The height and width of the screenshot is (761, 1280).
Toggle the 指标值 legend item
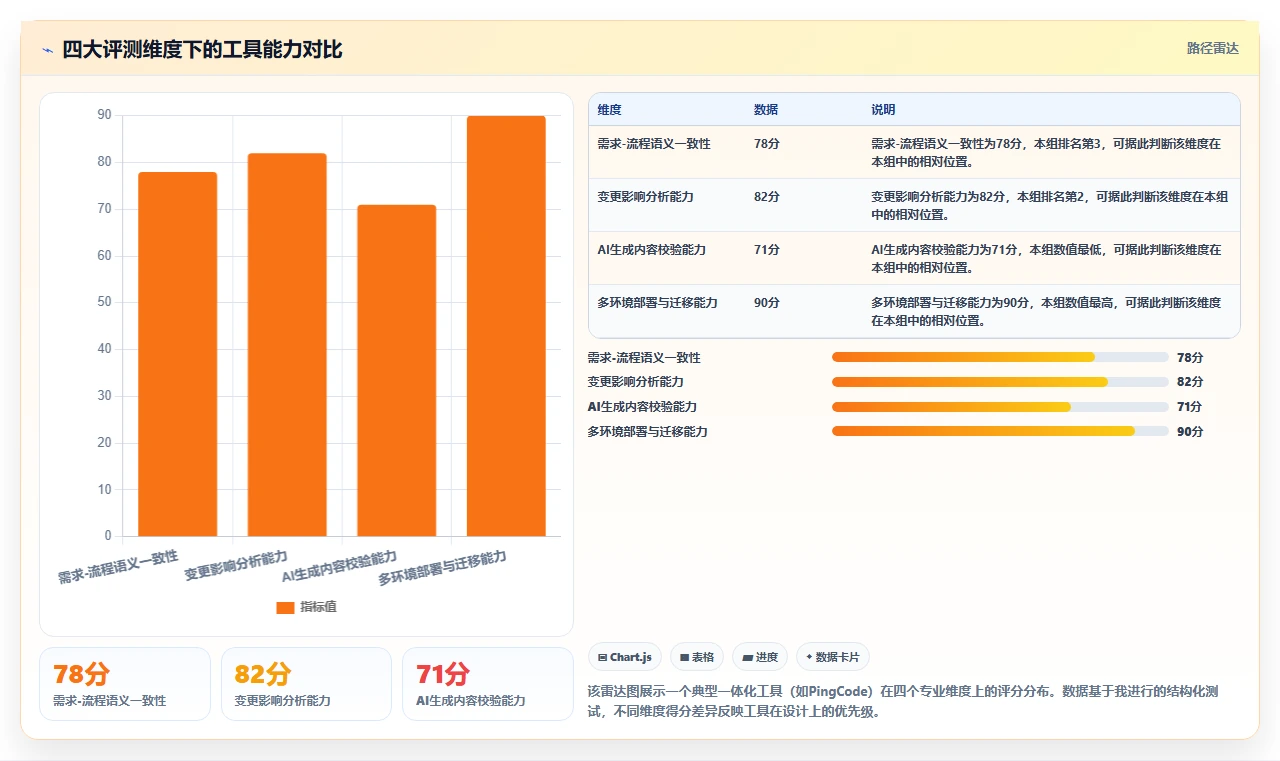tap(306, 607)
